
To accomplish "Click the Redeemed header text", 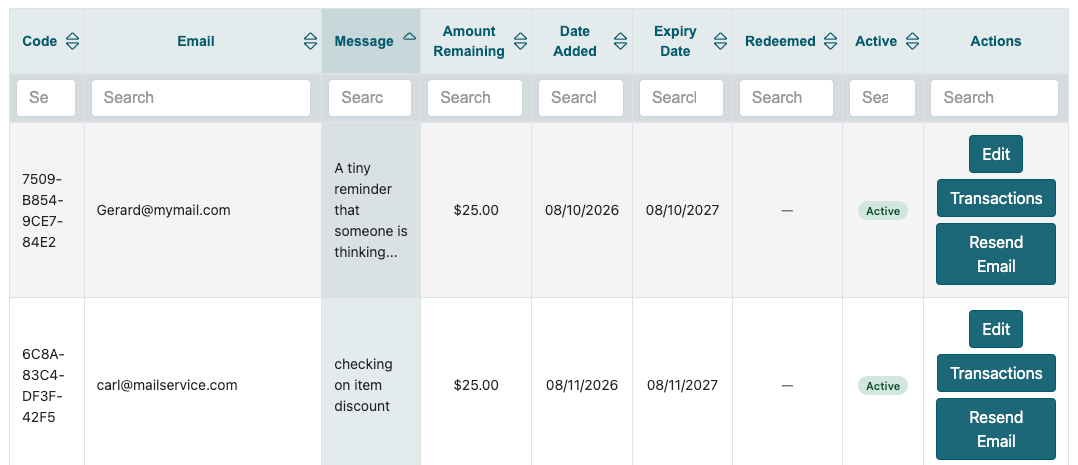I will [x=780, y=41].
